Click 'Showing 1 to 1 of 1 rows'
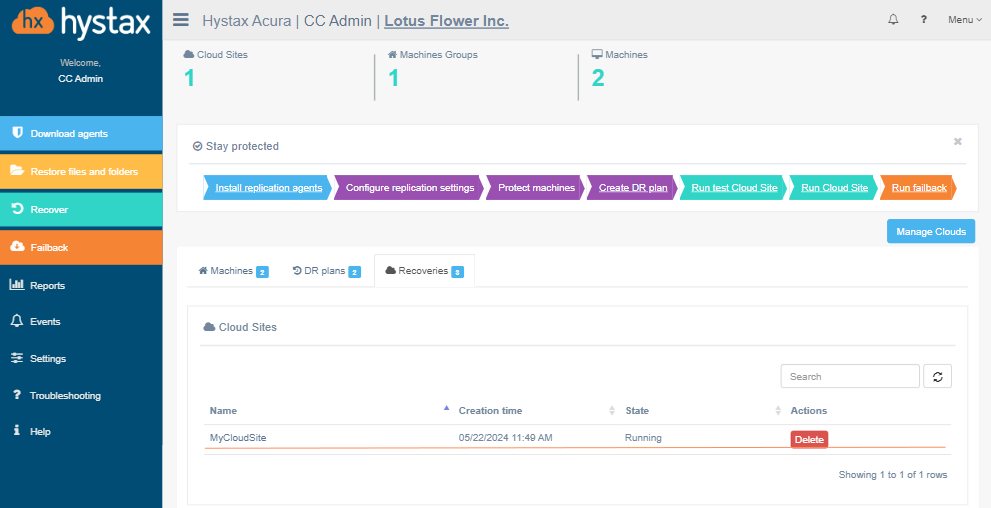Image resolution: width=991 pixels, height=508 pixels. 892,475
